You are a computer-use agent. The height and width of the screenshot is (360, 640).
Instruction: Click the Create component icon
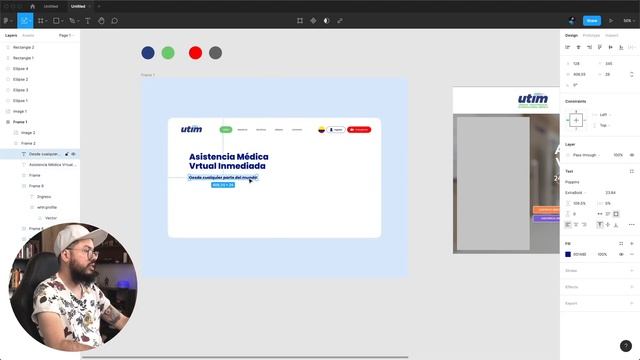313,20
